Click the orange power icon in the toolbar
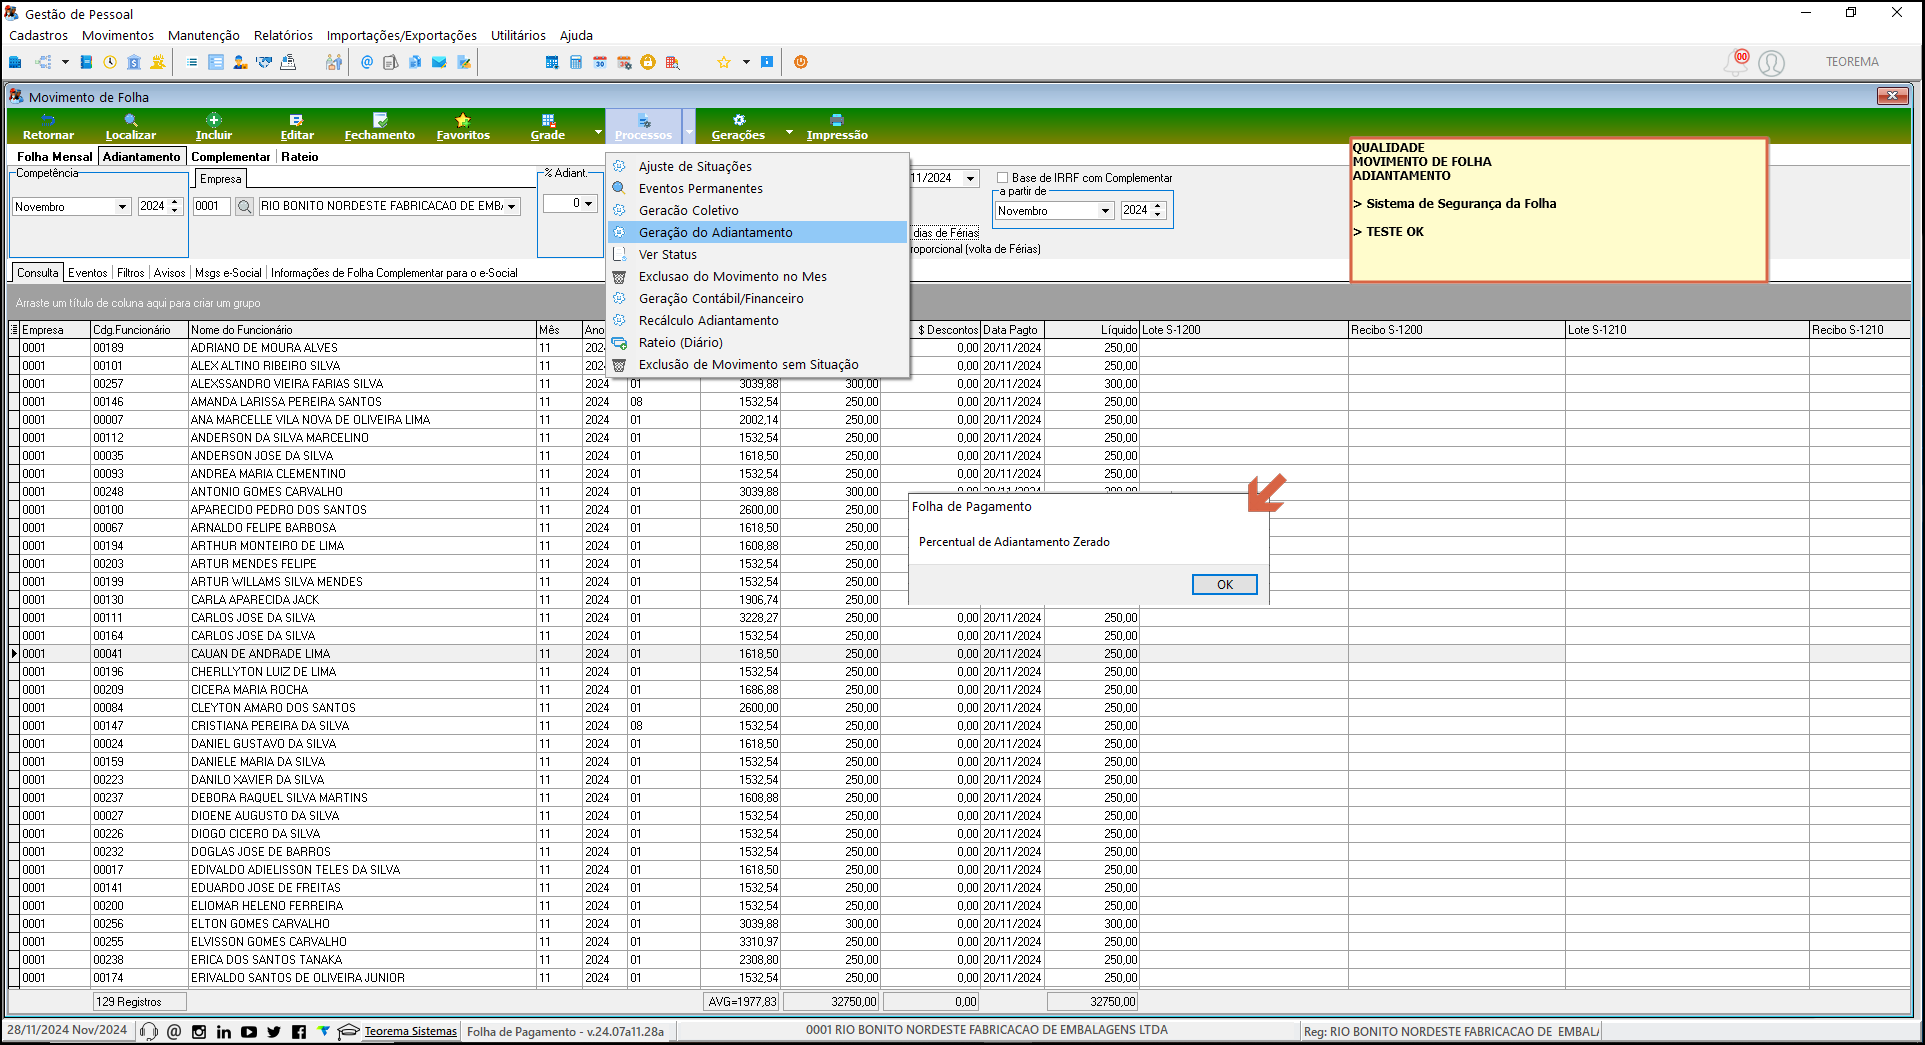This screenshot has height=1045, width=1925. pyautogui.click(x=800, y=62)
